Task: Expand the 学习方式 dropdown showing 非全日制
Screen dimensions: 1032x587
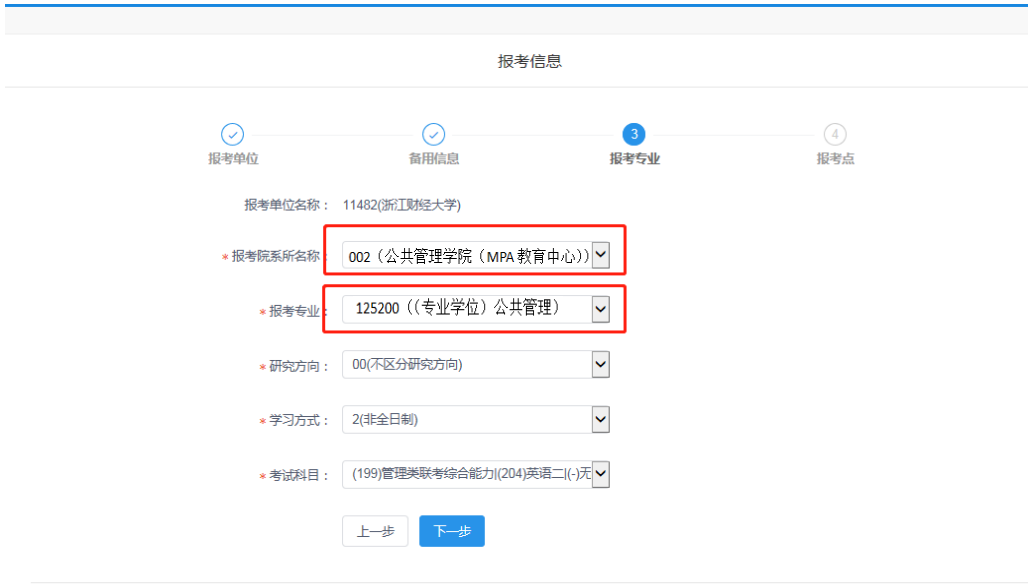Action: click(x=475, y=420)
